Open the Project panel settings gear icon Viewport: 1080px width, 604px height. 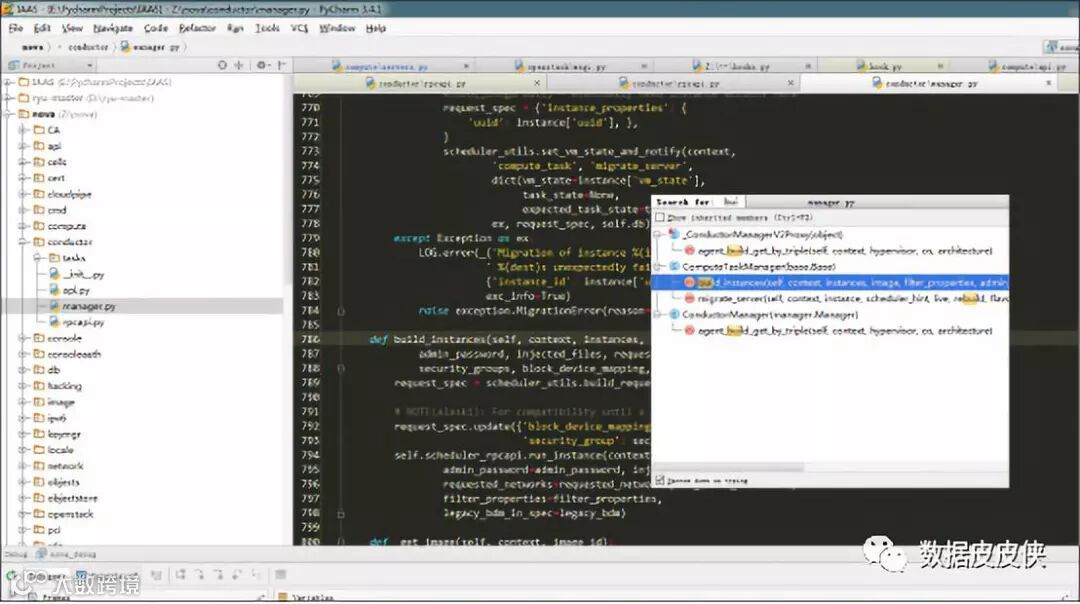[x=262, y=65]
